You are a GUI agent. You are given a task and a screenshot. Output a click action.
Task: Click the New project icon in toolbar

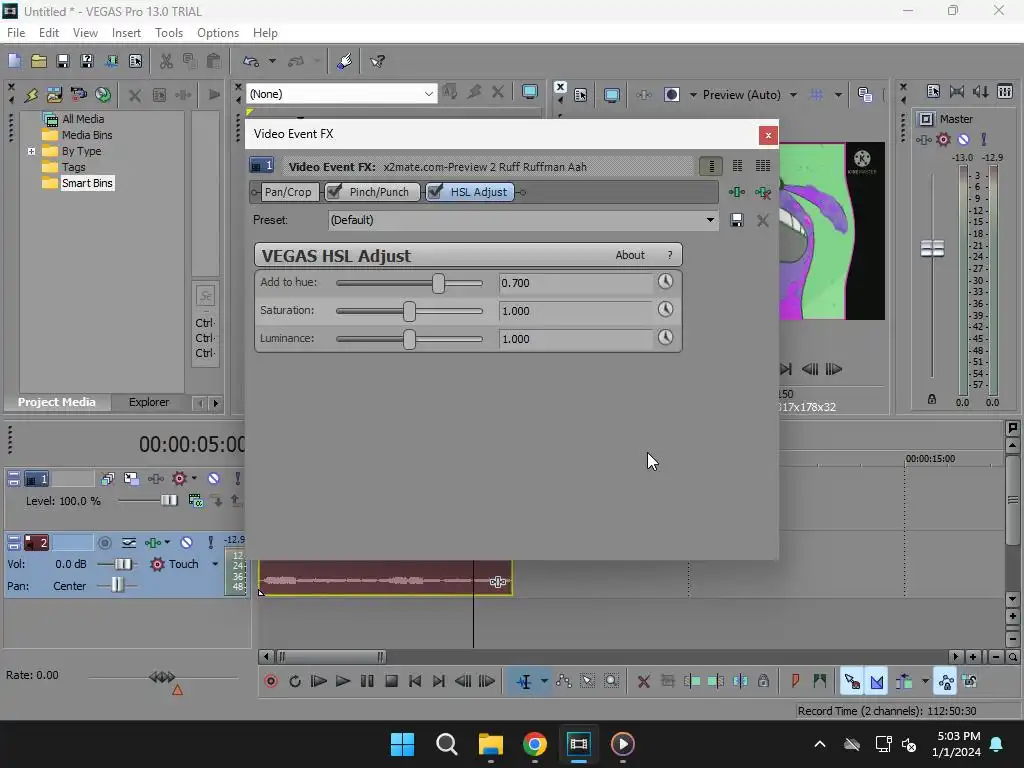pyautogui.click(x=14, y=61)
